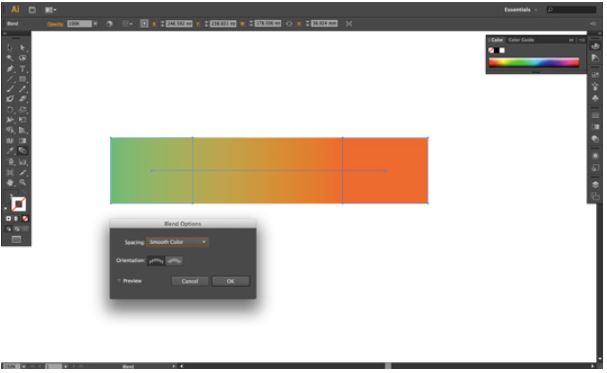Choose Align to Page orientation
Viewport: 607px width, 373px height.
(156, 261)
